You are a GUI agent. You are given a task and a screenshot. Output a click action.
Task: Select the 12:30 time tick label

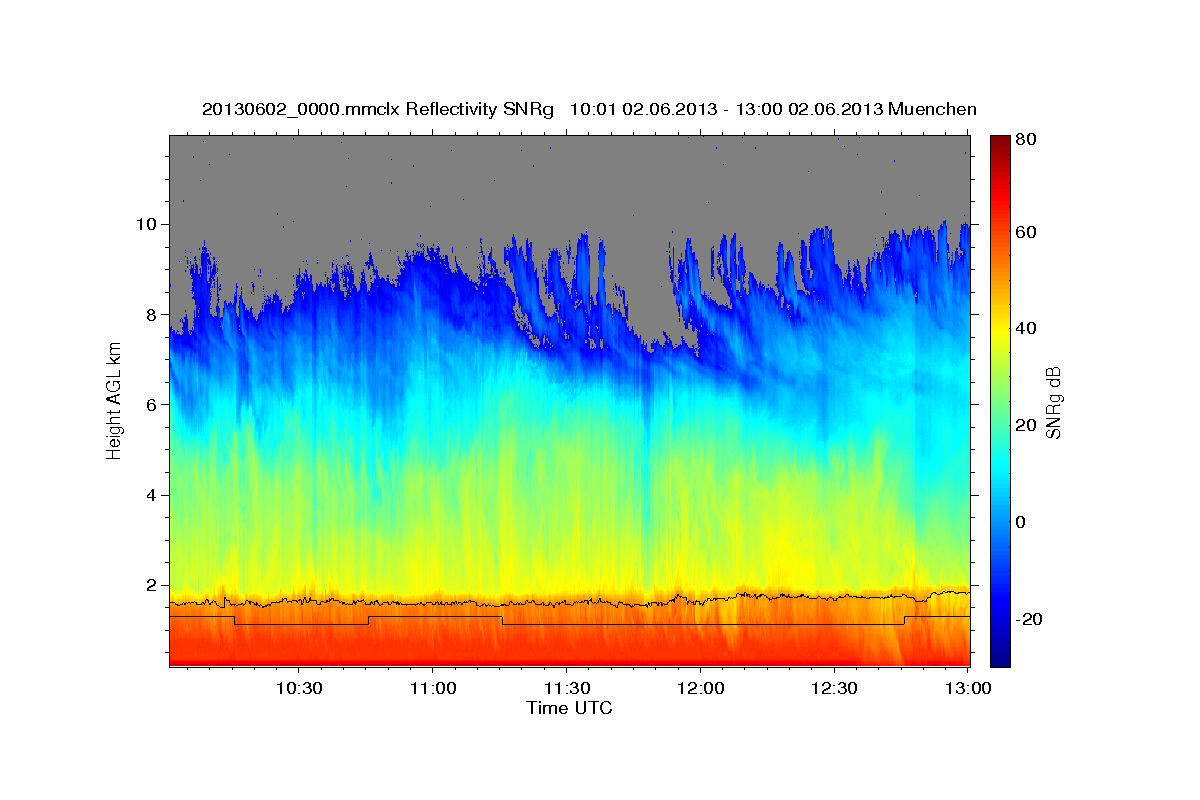pyautogui.click(x=834, y=689)
